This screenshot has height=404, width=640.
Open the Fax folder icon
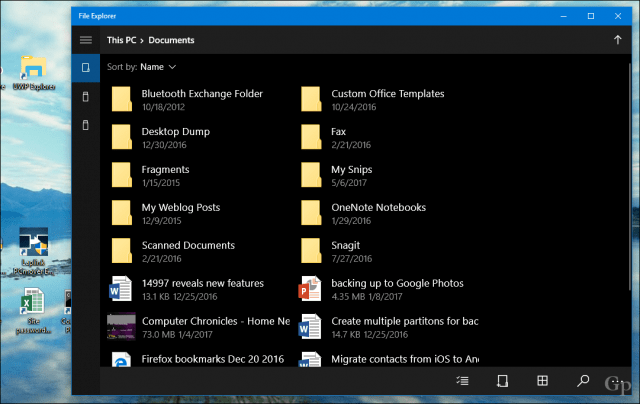[311, 137]
